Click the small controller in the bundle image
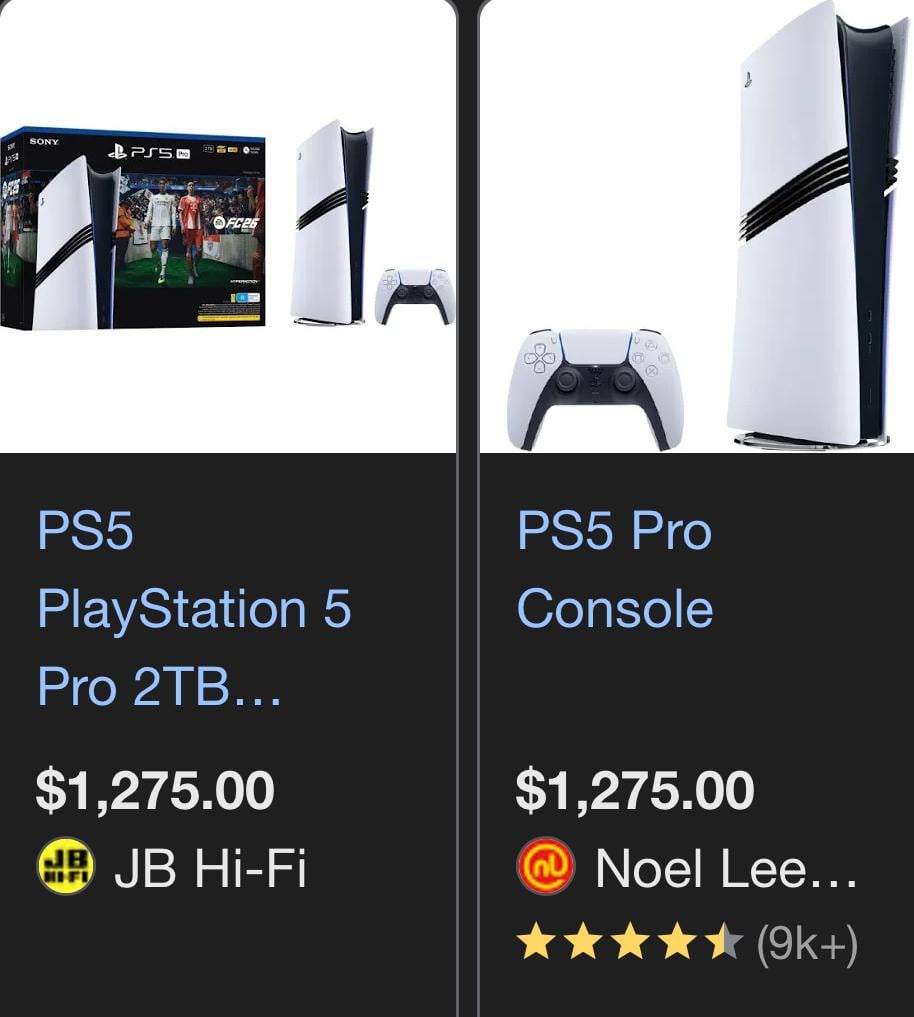The height and width of the screenshot is (1017, 914). coord(414,296)
